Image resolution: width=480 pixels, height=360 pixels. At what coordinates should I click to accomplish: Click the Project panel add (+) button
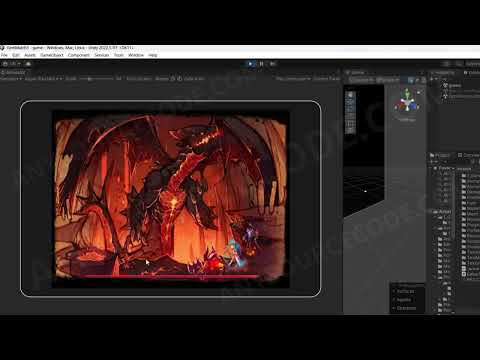click(433, 162)
